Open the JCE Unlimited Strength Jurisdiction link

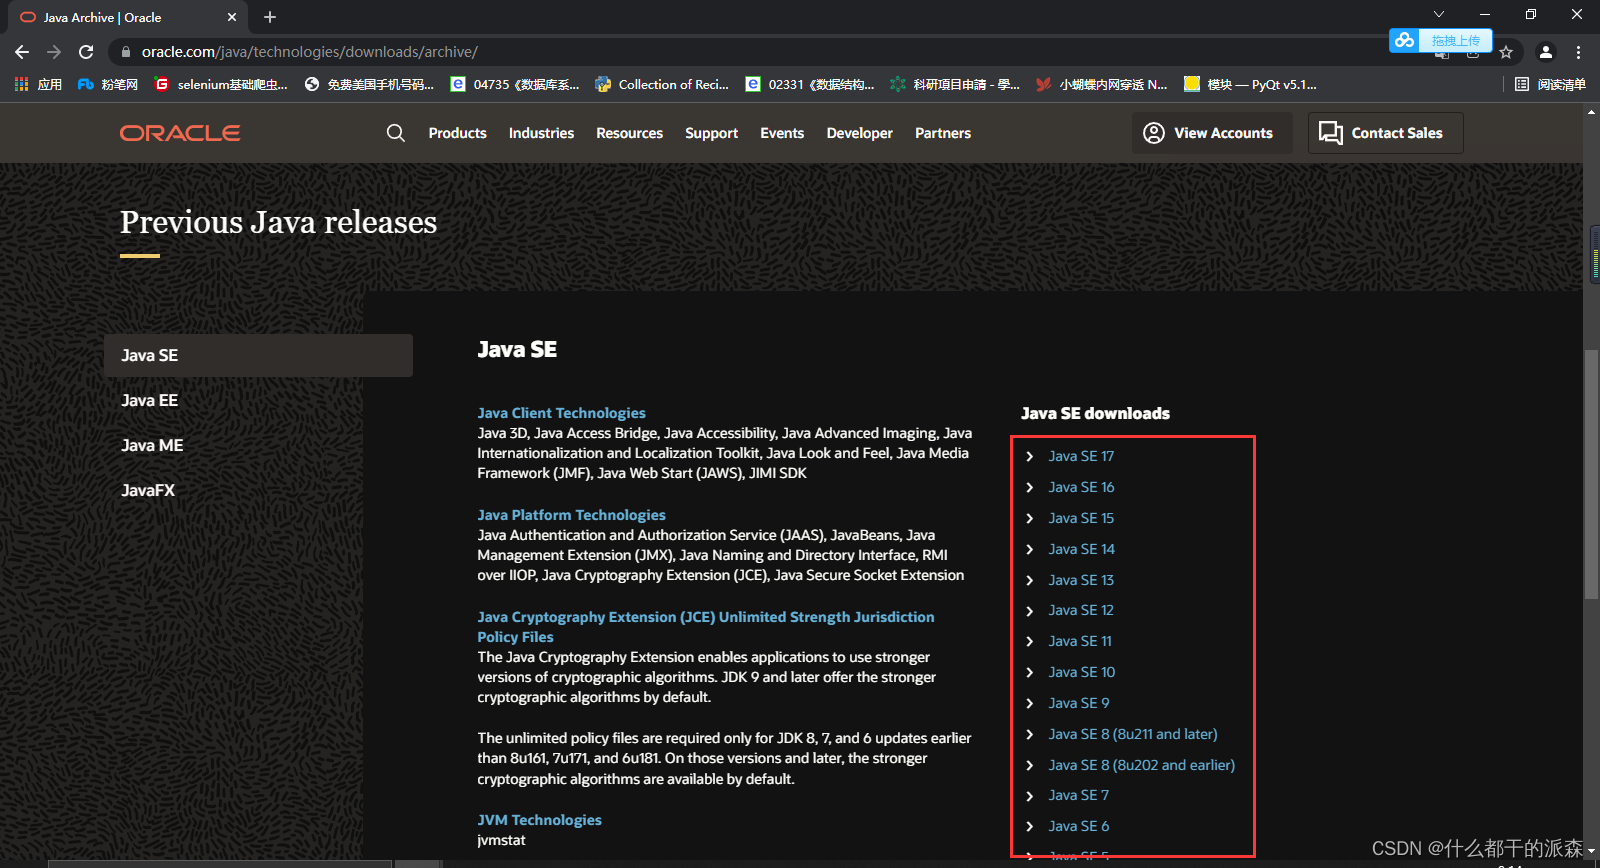point(706,627)
